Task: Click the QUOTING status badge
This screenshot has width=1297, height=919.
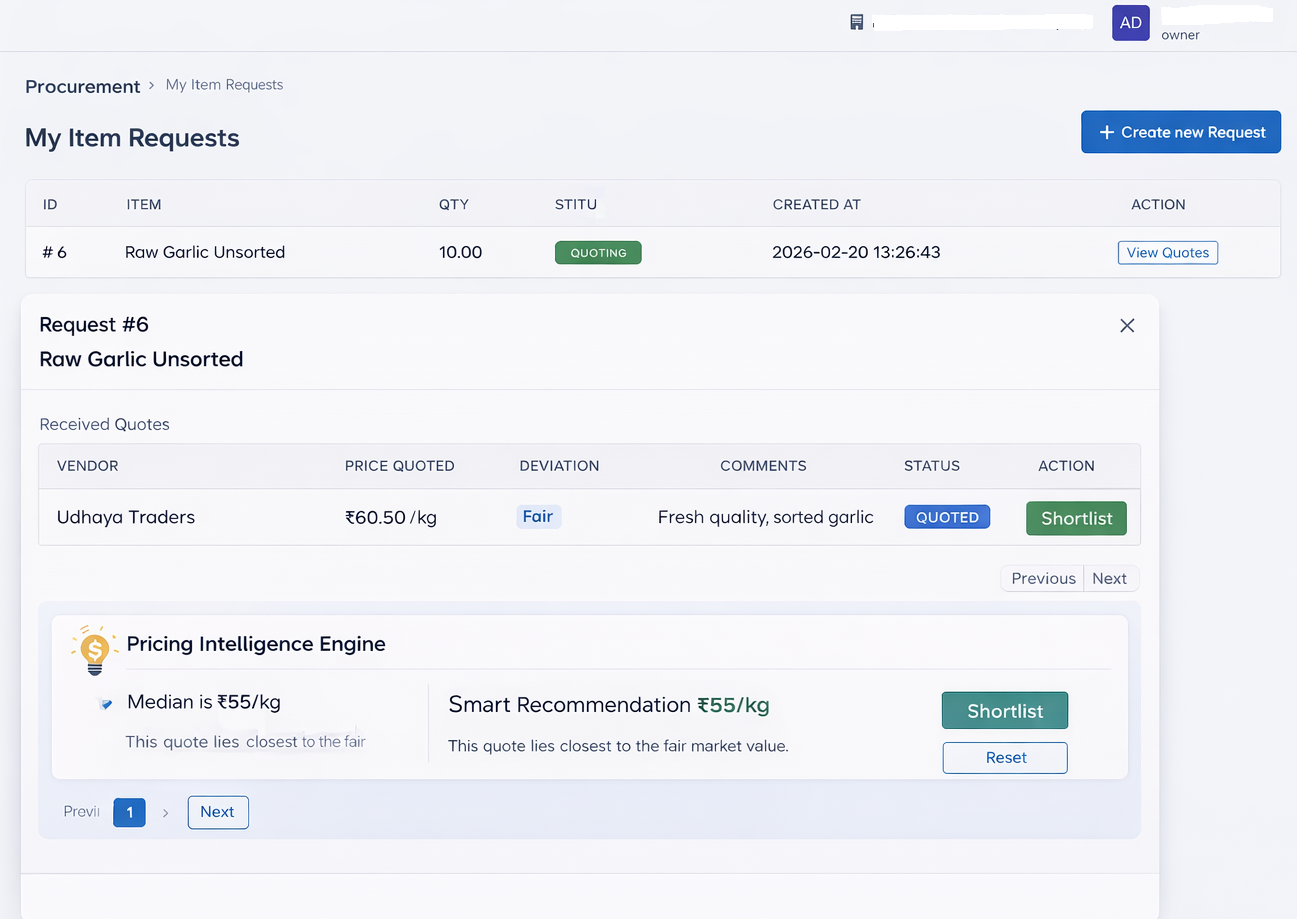Action: coord(598,252)
